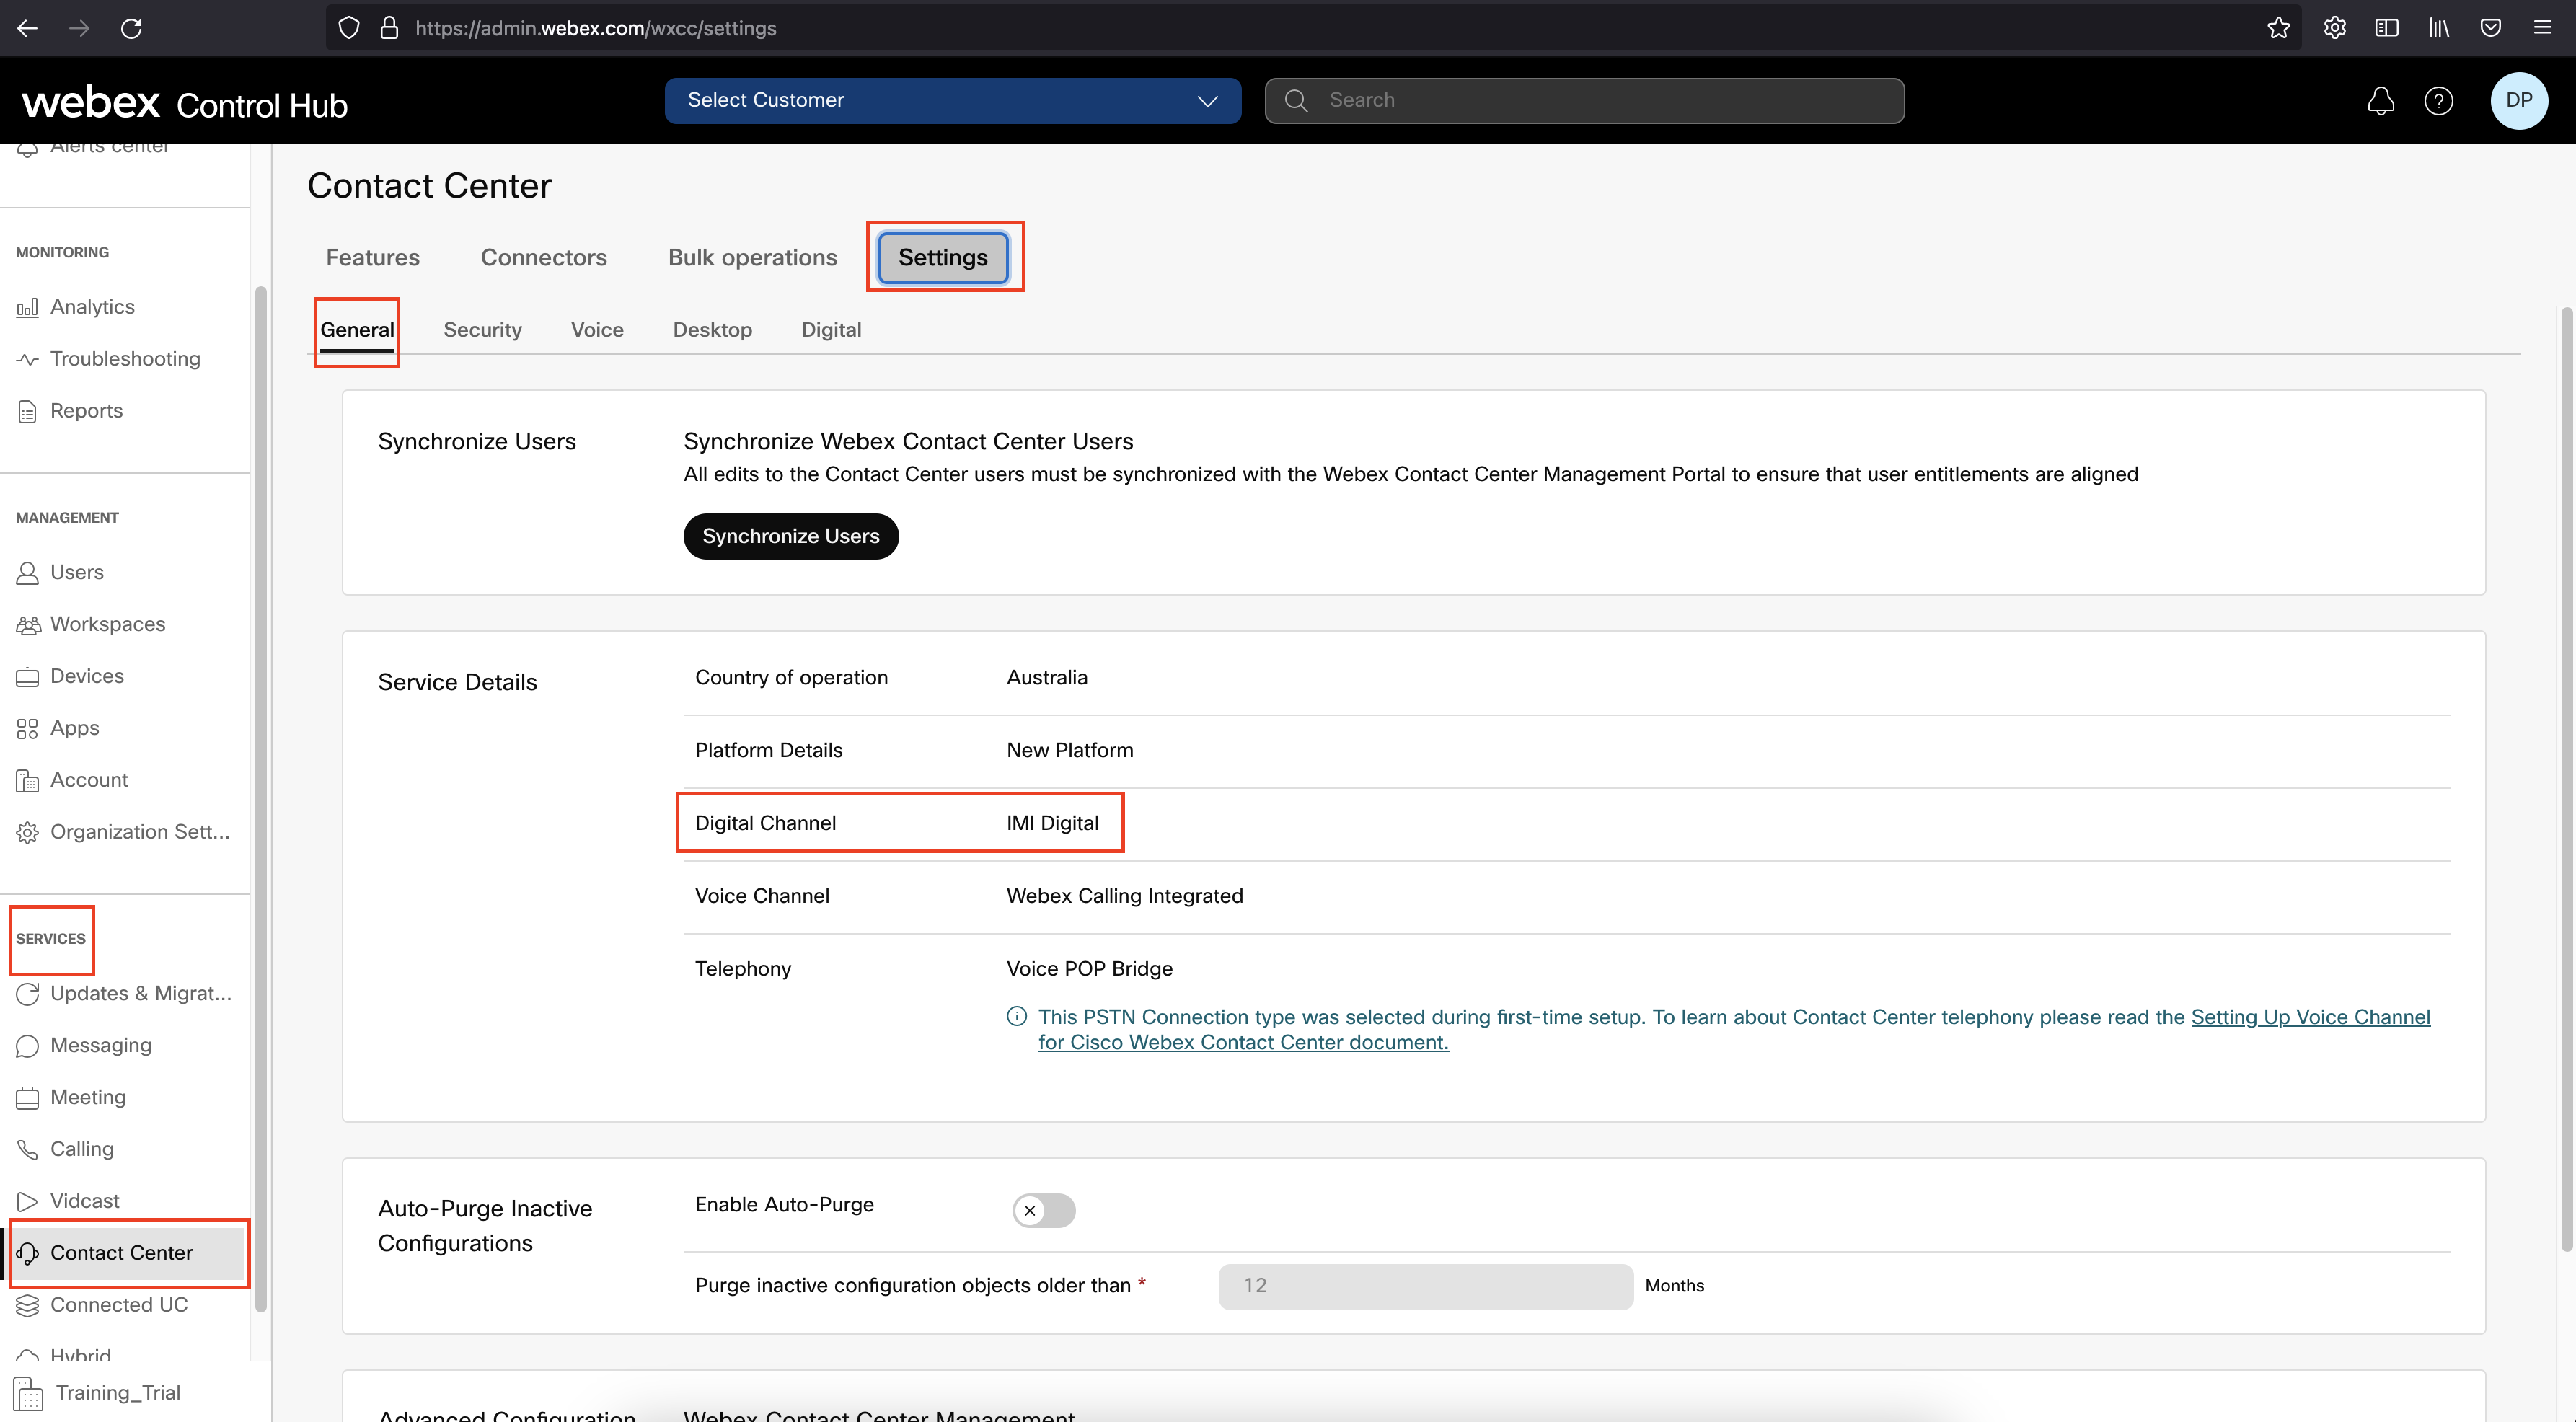
Task: Open the browser hamburger menu
Action: click(2542, 28)
